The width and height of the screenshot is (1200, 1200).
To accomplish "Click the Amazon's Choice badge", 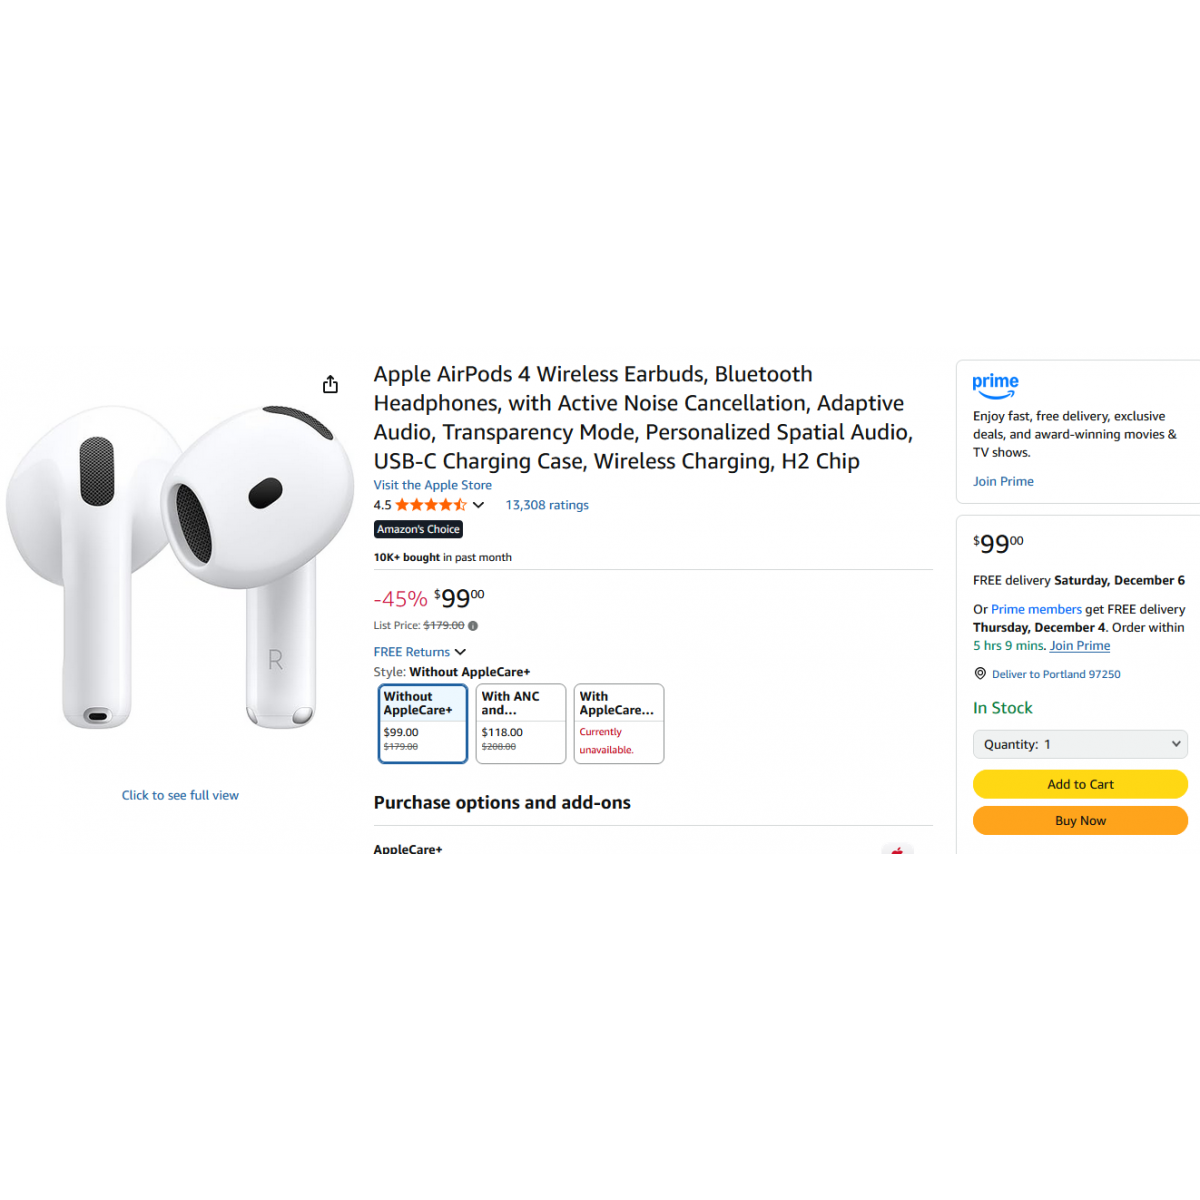I will click(418, 529).
